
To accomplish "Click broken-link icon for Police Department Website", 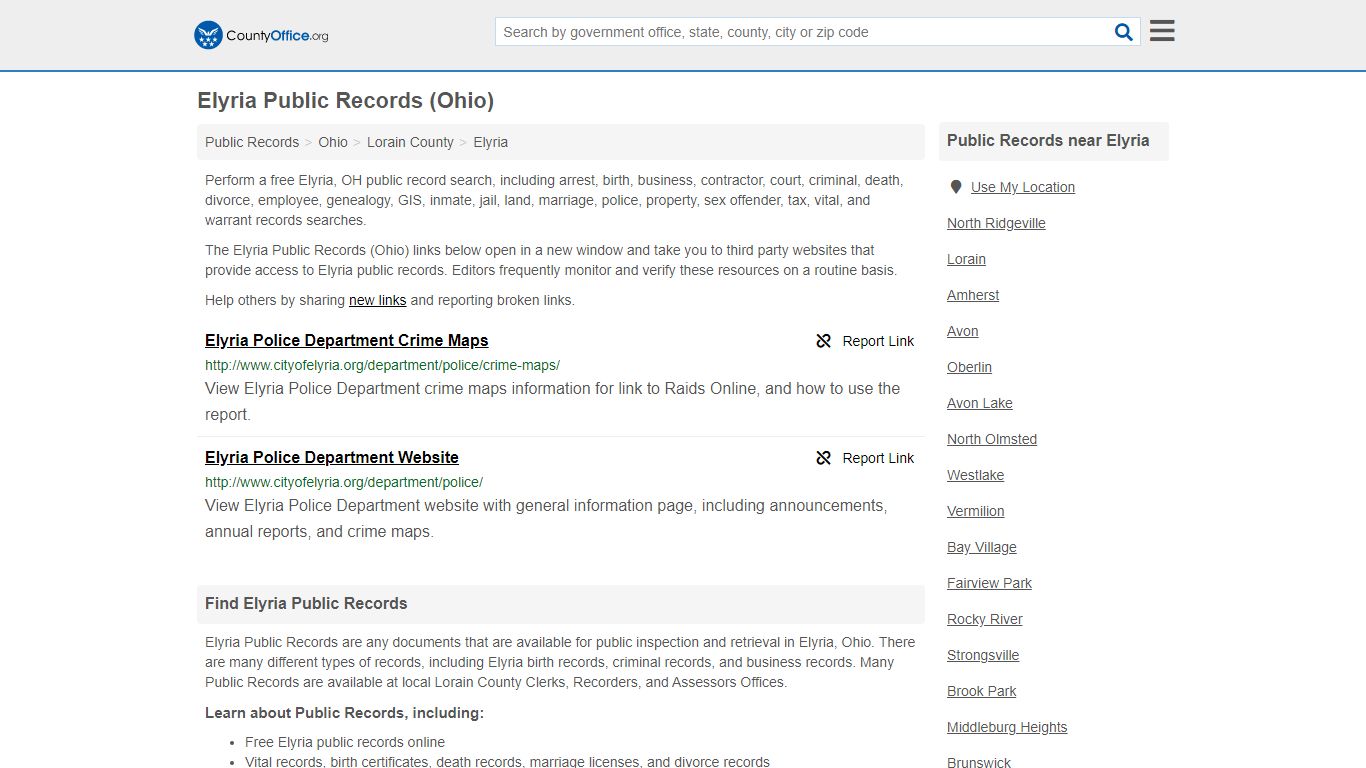I will point(824,458).
